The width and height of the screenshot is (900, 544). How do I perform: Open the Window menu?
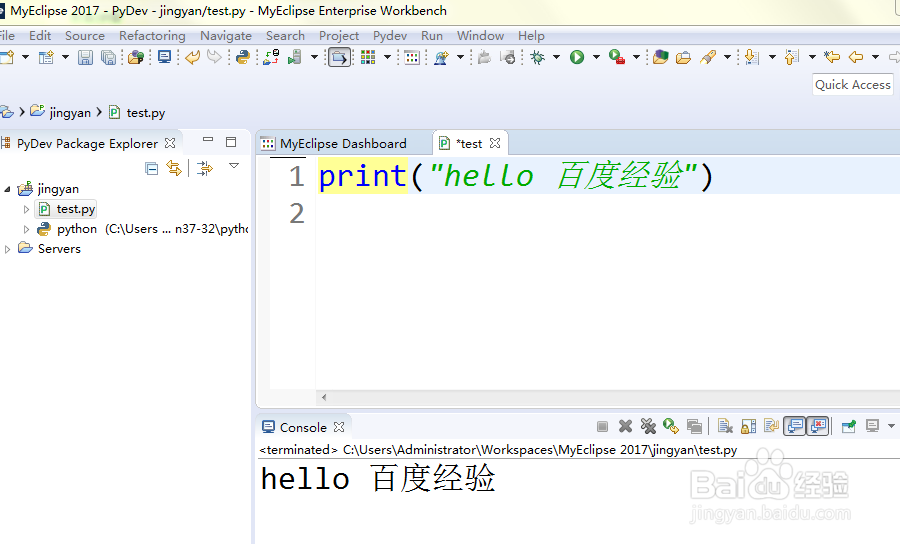click(x=480, y=36)
